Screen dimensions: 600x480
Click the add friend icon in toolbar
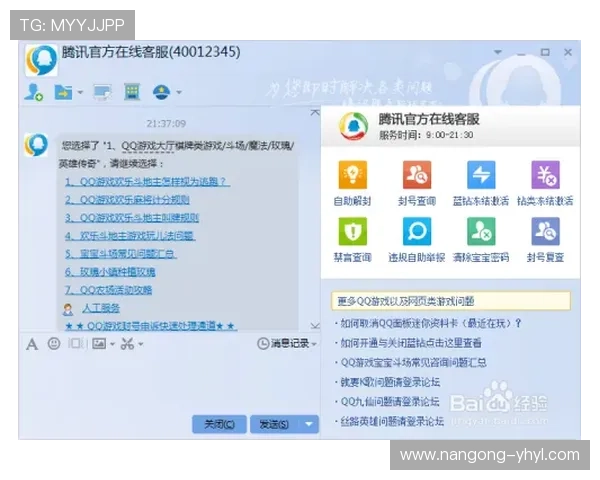(34, 92)
